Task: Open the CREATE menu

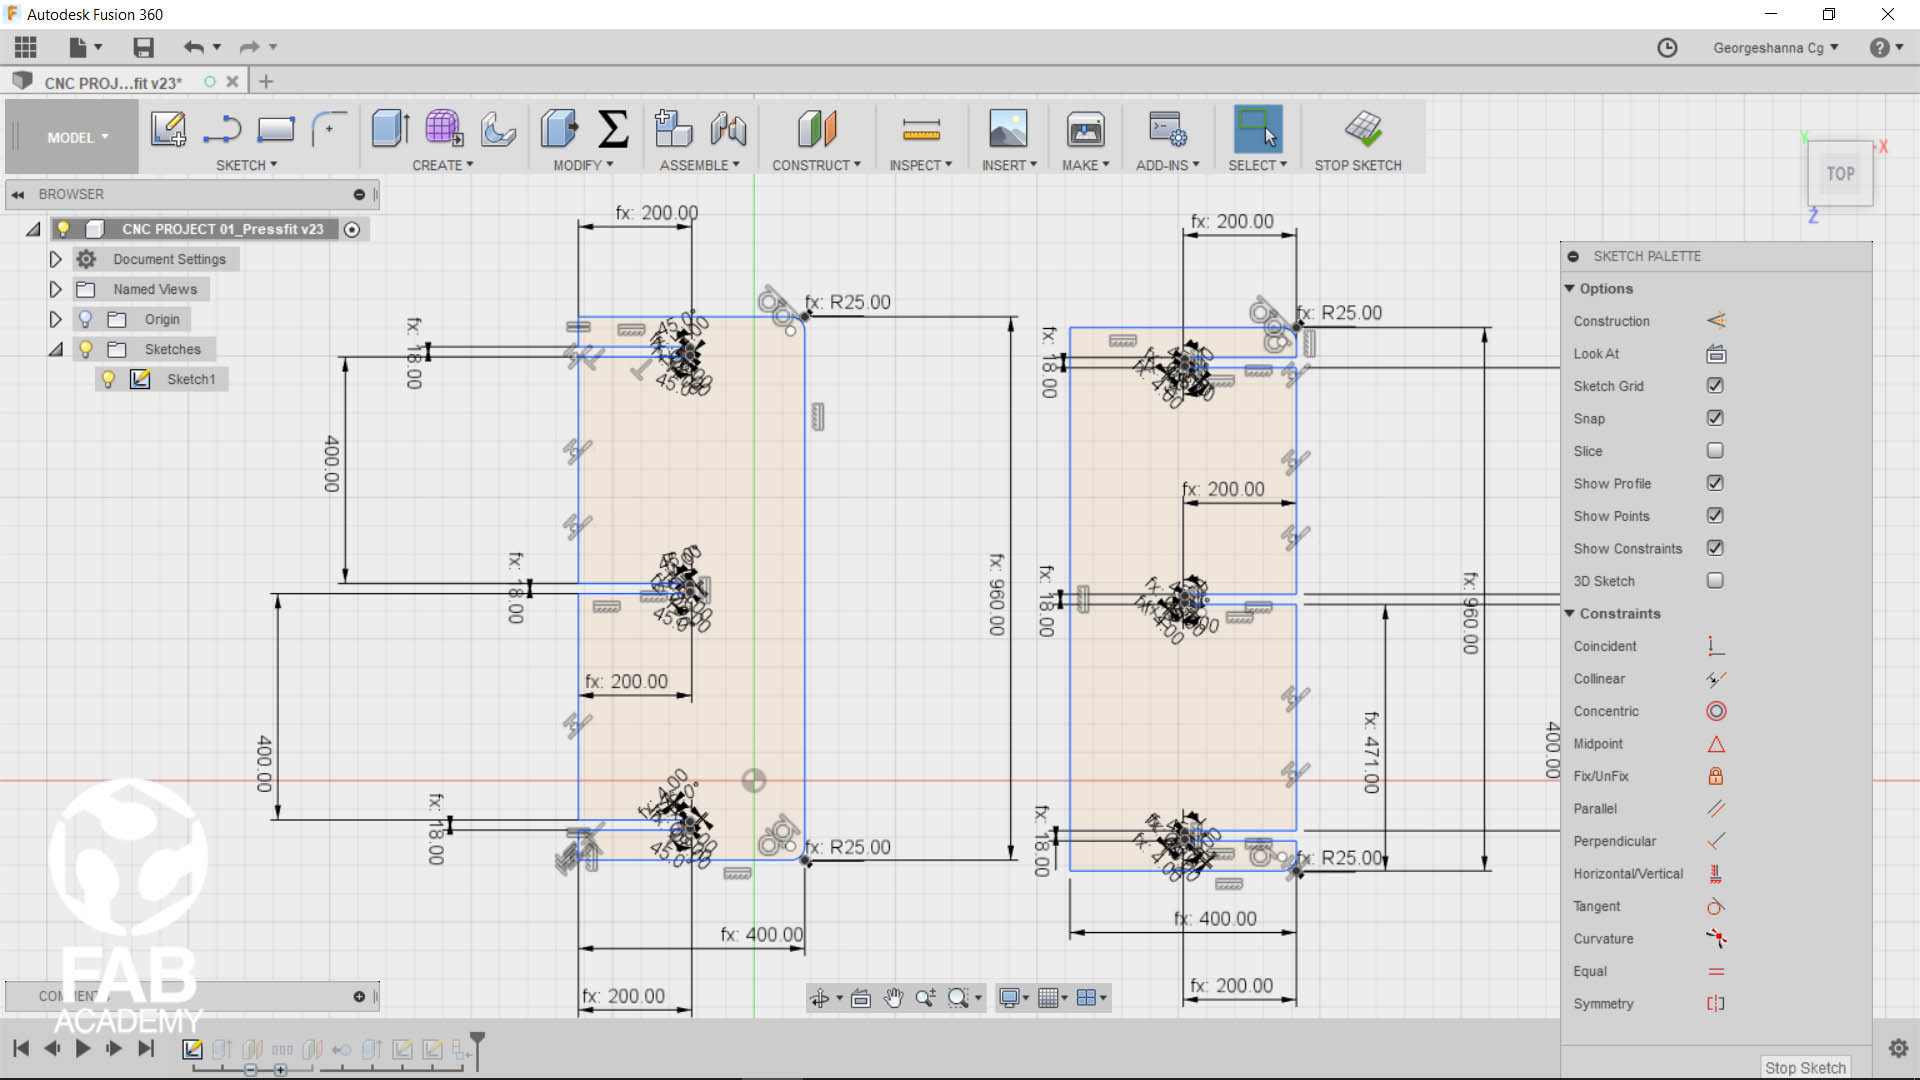Action: click(x=442, y=165)
